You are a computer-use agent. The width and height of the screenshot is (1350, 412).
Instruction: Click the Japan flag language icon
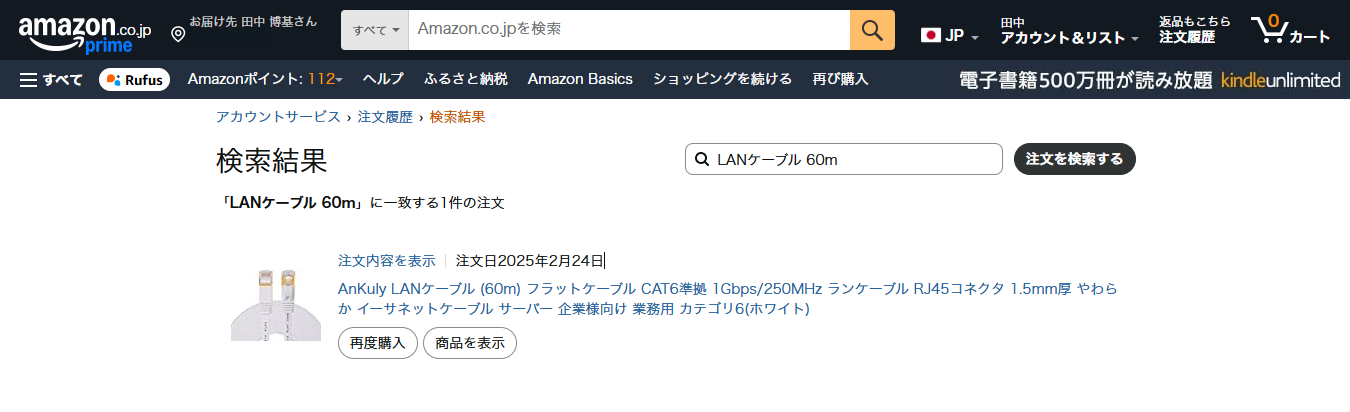(x=931, y=36)
